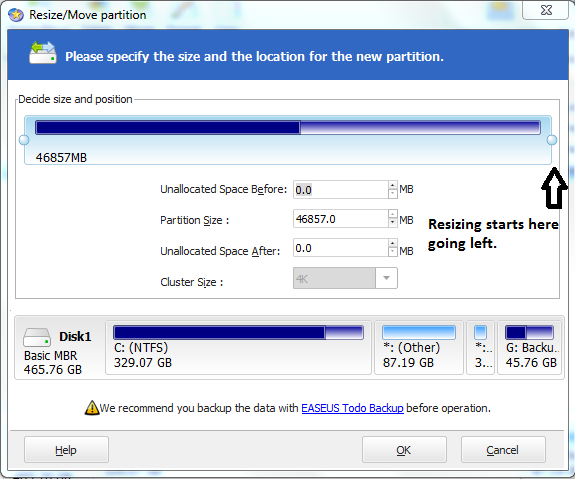Screen dimensions: 575x479
Task: Click the OK button
Action: [404, 450]
